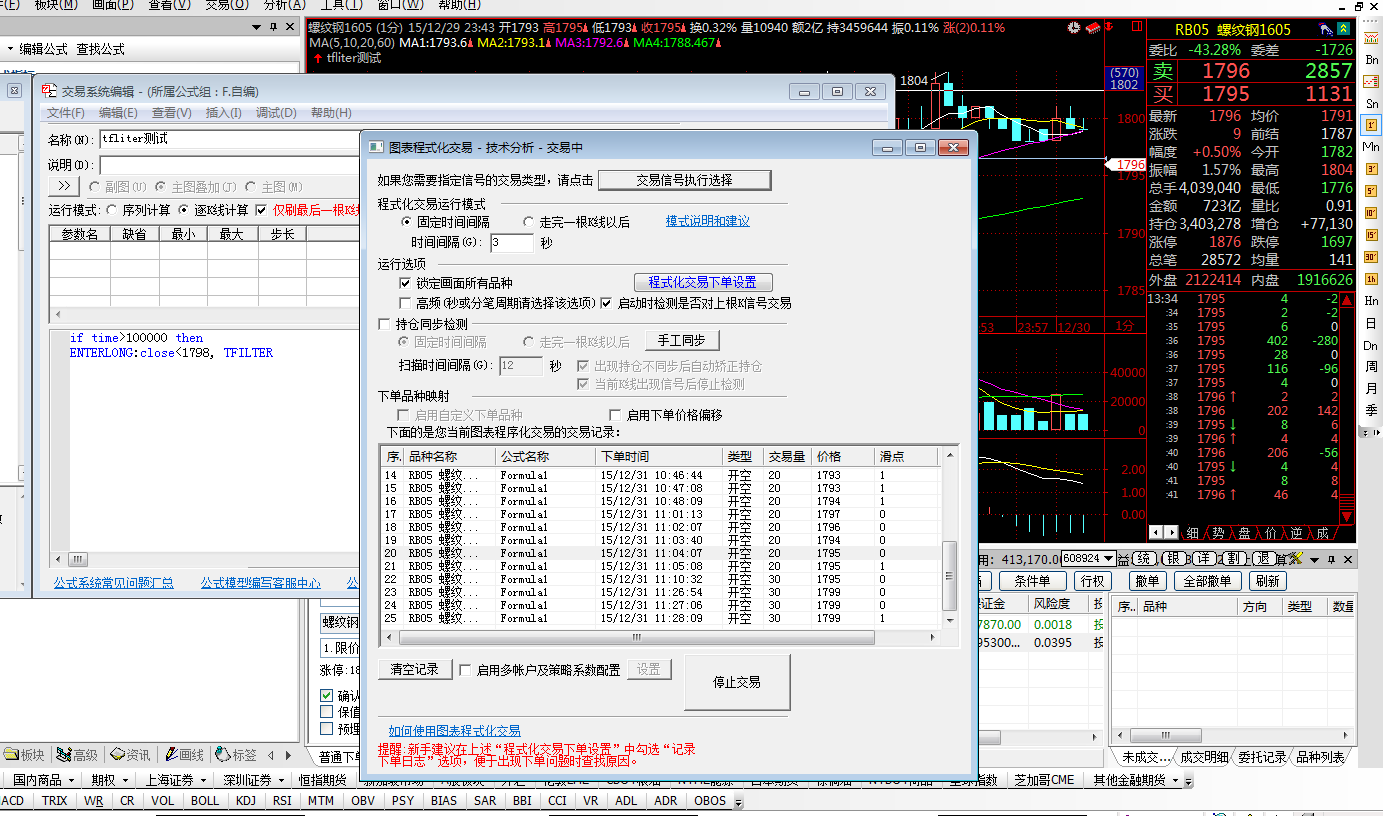Open the 标签 tab icon
The width and height of the screenshot is (1383, 816).
(236, 755)
